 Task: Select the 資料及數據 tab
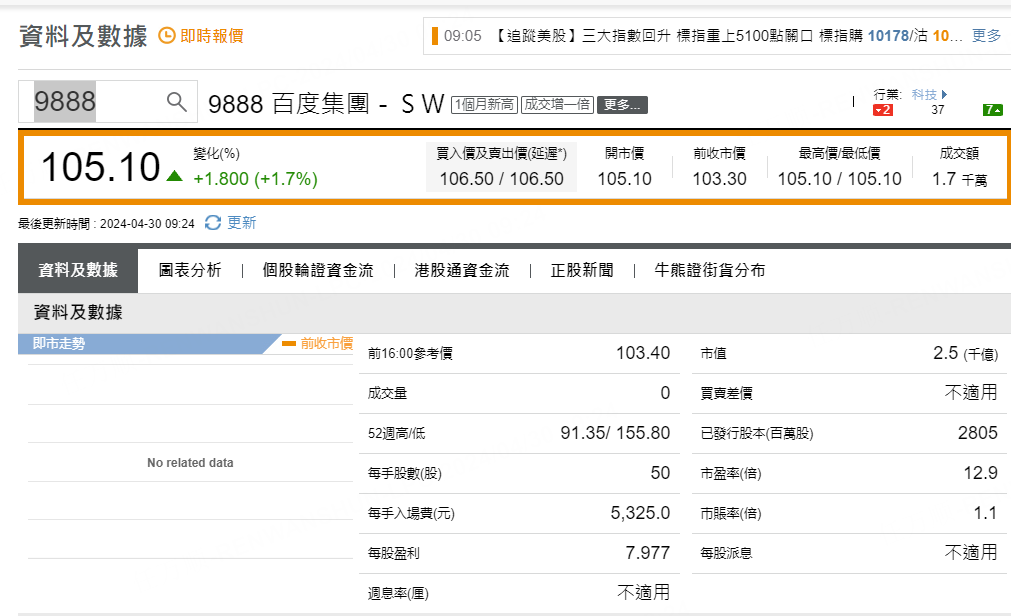[x=78, y=270]
